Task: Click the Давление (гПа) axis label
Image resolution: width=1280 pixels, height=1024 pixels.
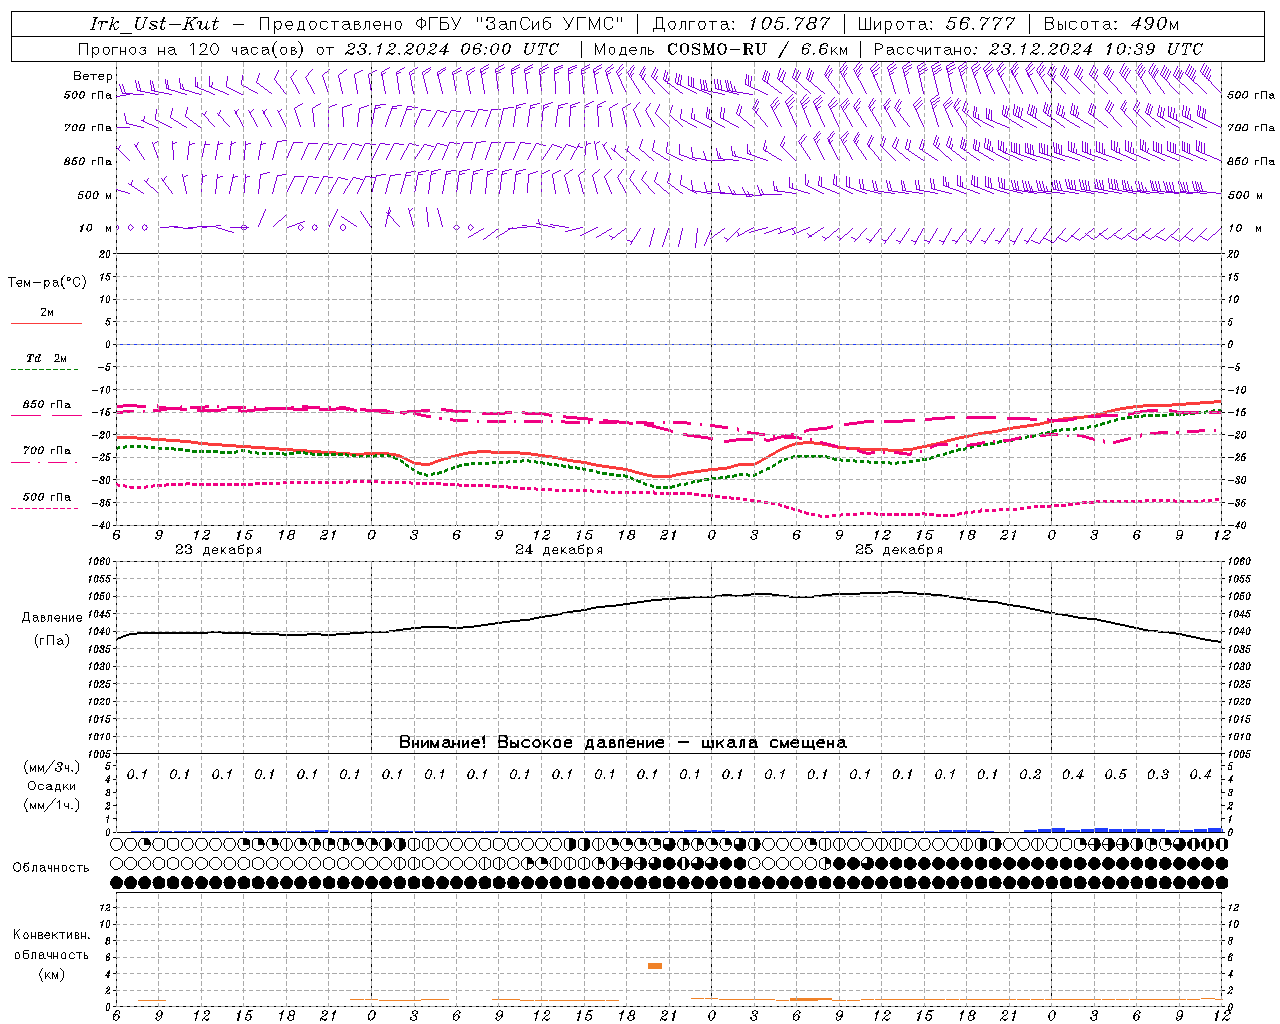Action: pos(52,629)
